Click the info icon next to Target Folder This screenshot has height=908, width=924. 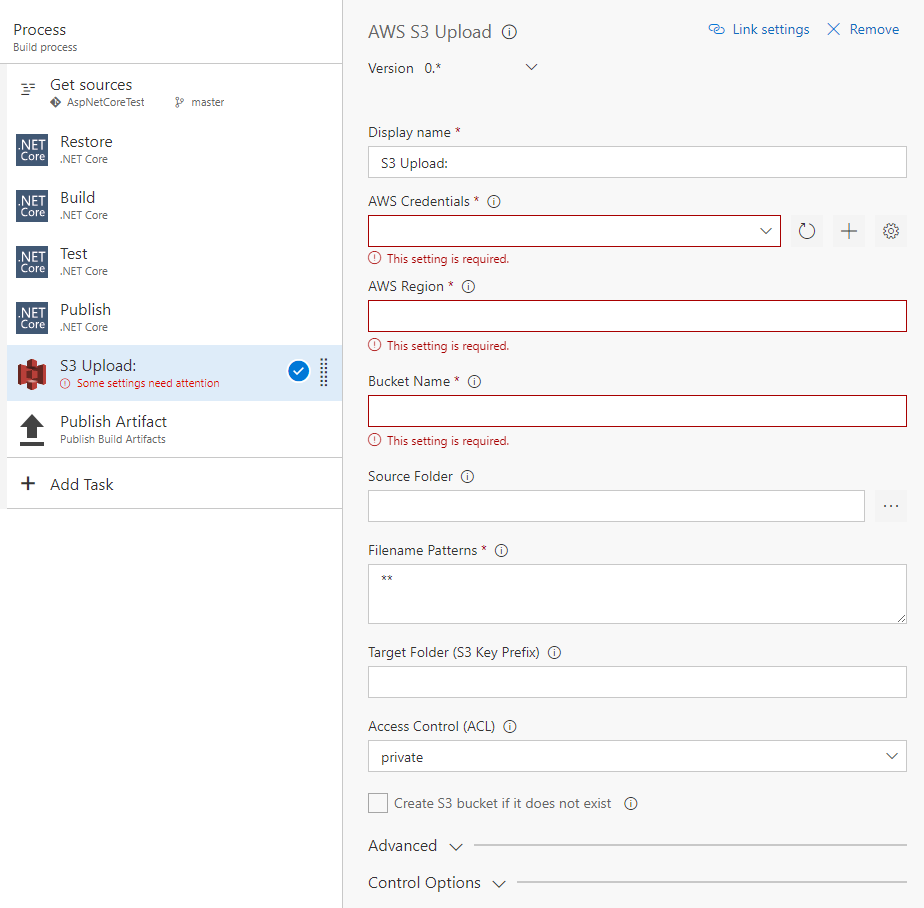[555, 653]
